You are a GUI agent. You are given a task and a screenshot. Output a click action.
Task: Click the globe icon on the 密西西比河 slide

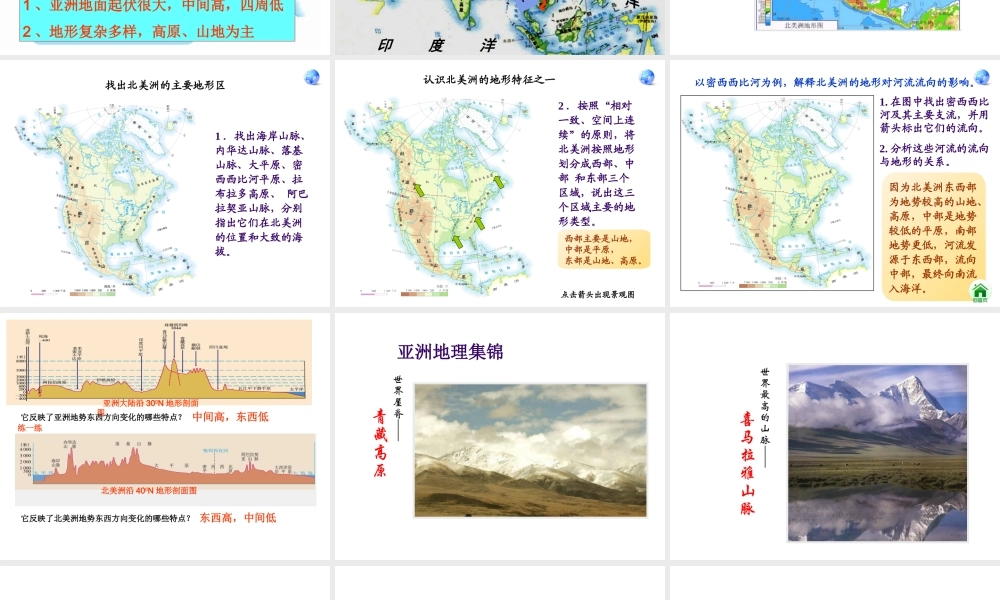click(x=982, y=78)
